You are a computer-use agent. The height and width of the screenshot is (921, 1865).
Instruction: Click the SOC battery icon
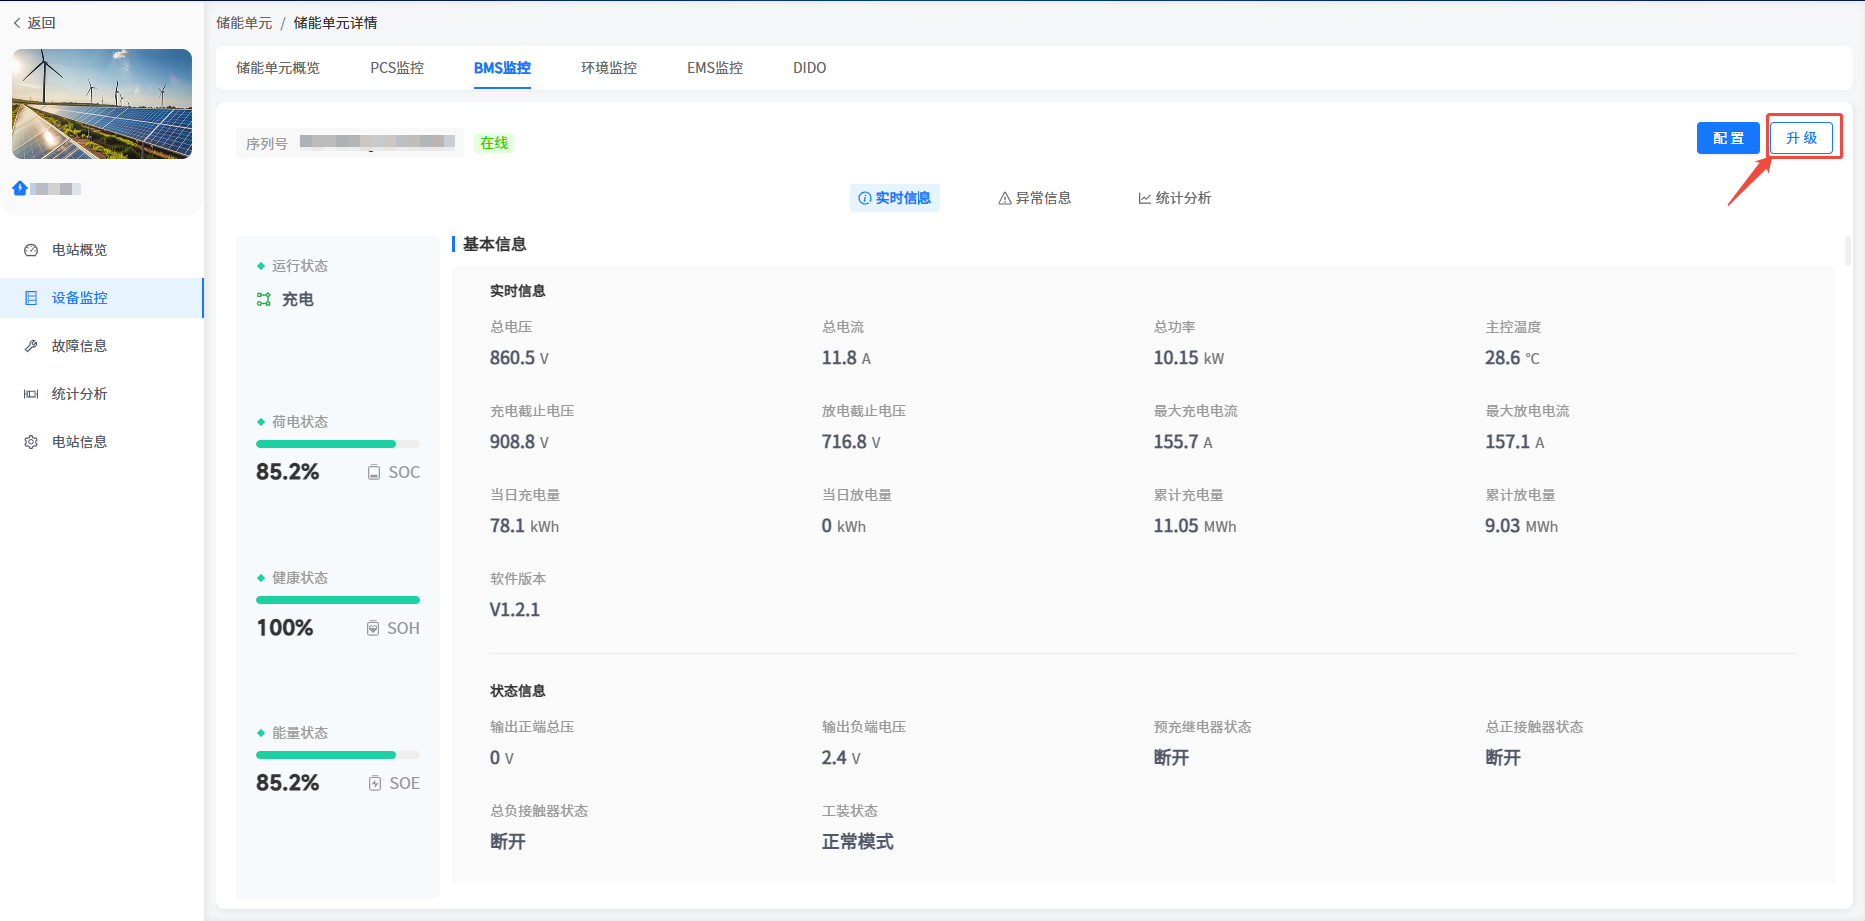click(374, 472)
